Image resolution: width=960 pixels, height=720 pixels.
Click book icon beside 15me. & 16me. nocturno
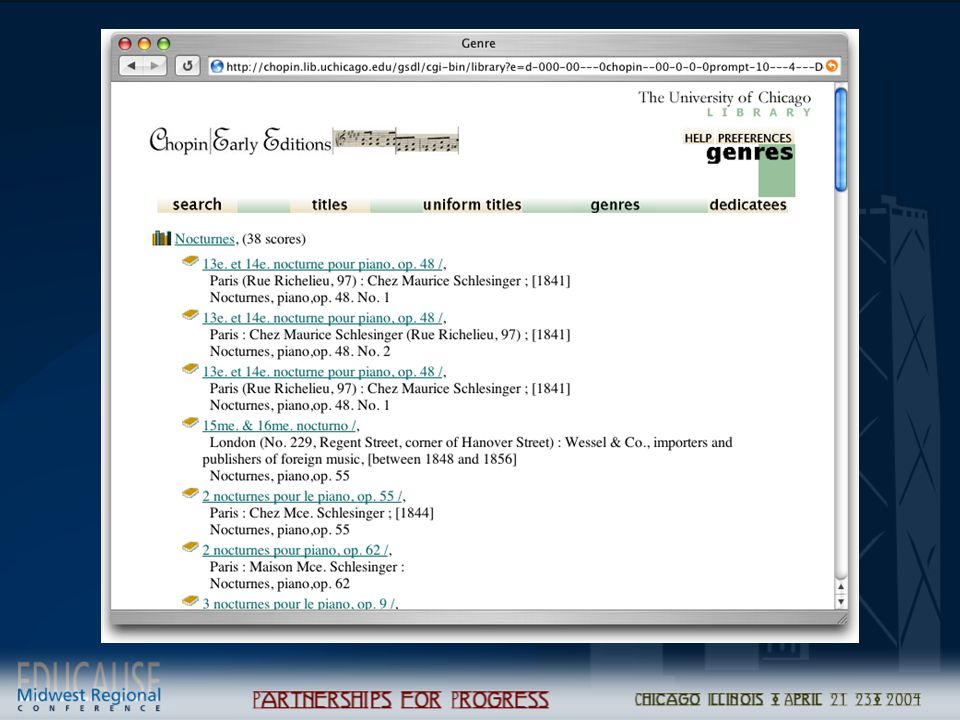pyautogui.click(x=190, y=423)
